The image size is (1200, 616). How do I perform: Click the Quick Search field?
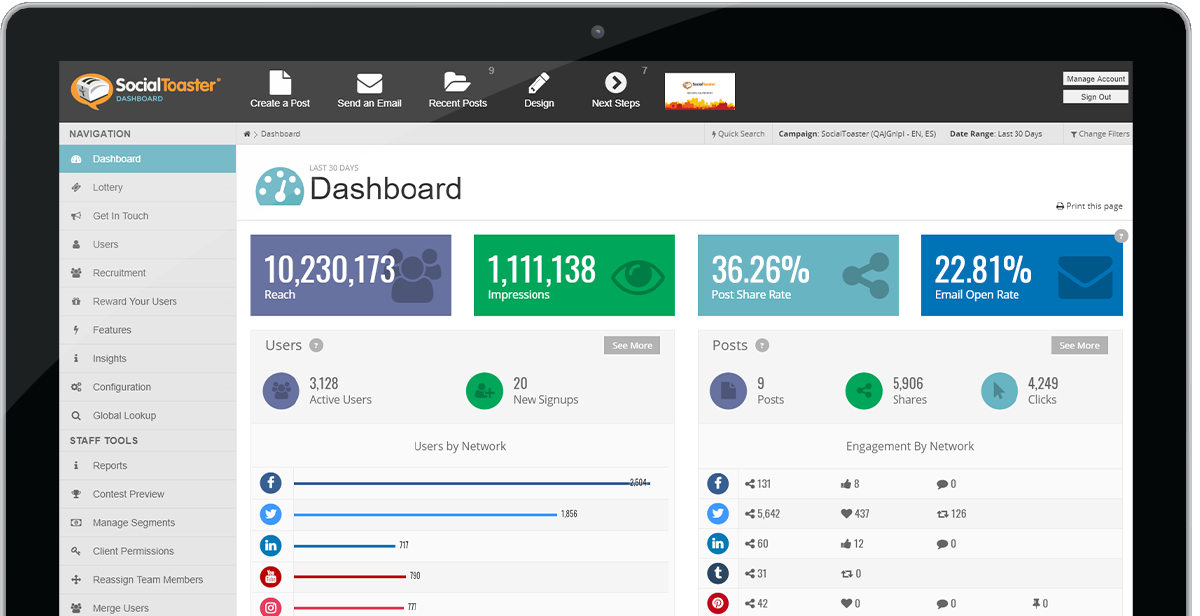coord(738,134)
